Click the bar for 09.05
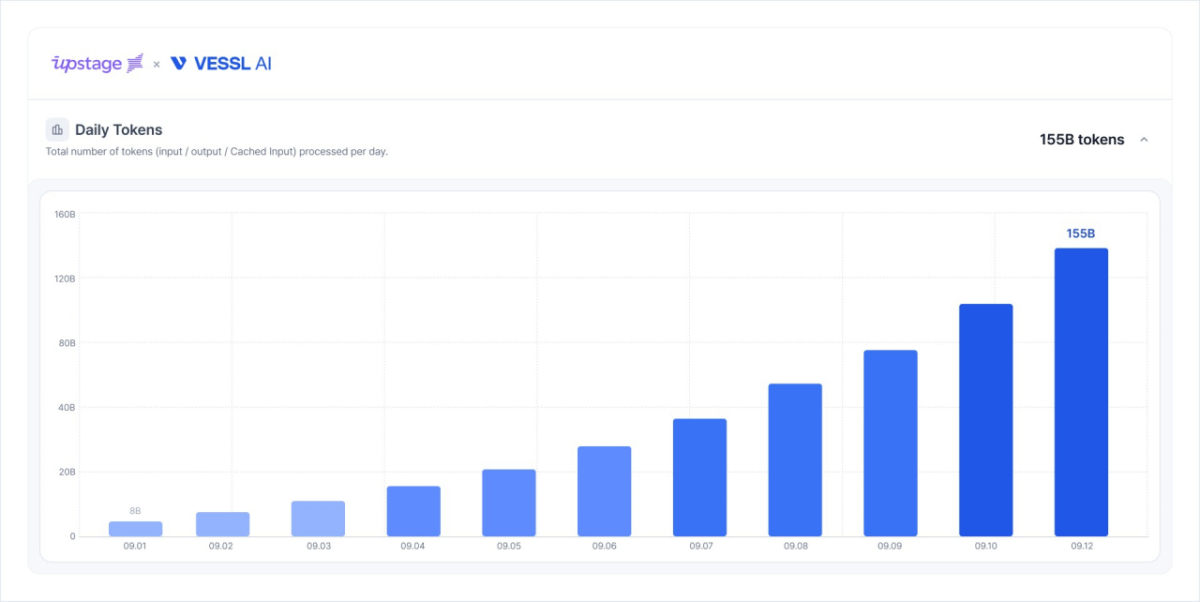The width and height of the screenshot is (1200, 602). point(509,503)
